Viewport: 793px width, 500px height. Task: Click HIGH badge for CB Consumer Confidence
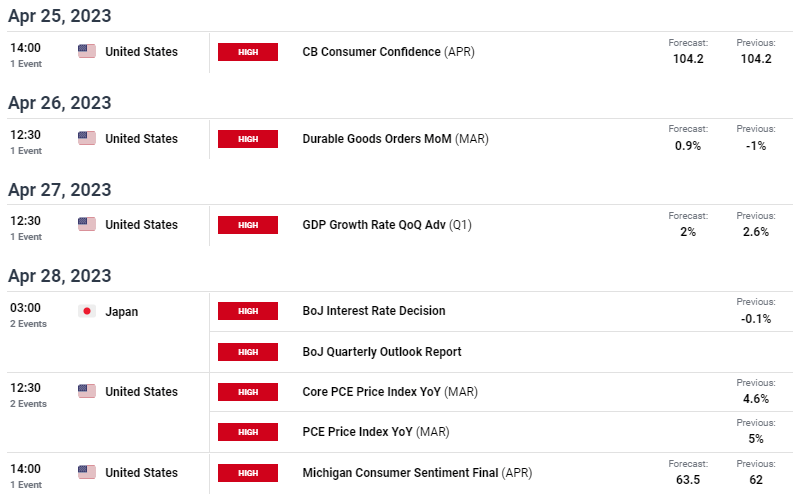pyautogui.click(x=248, y=52)
